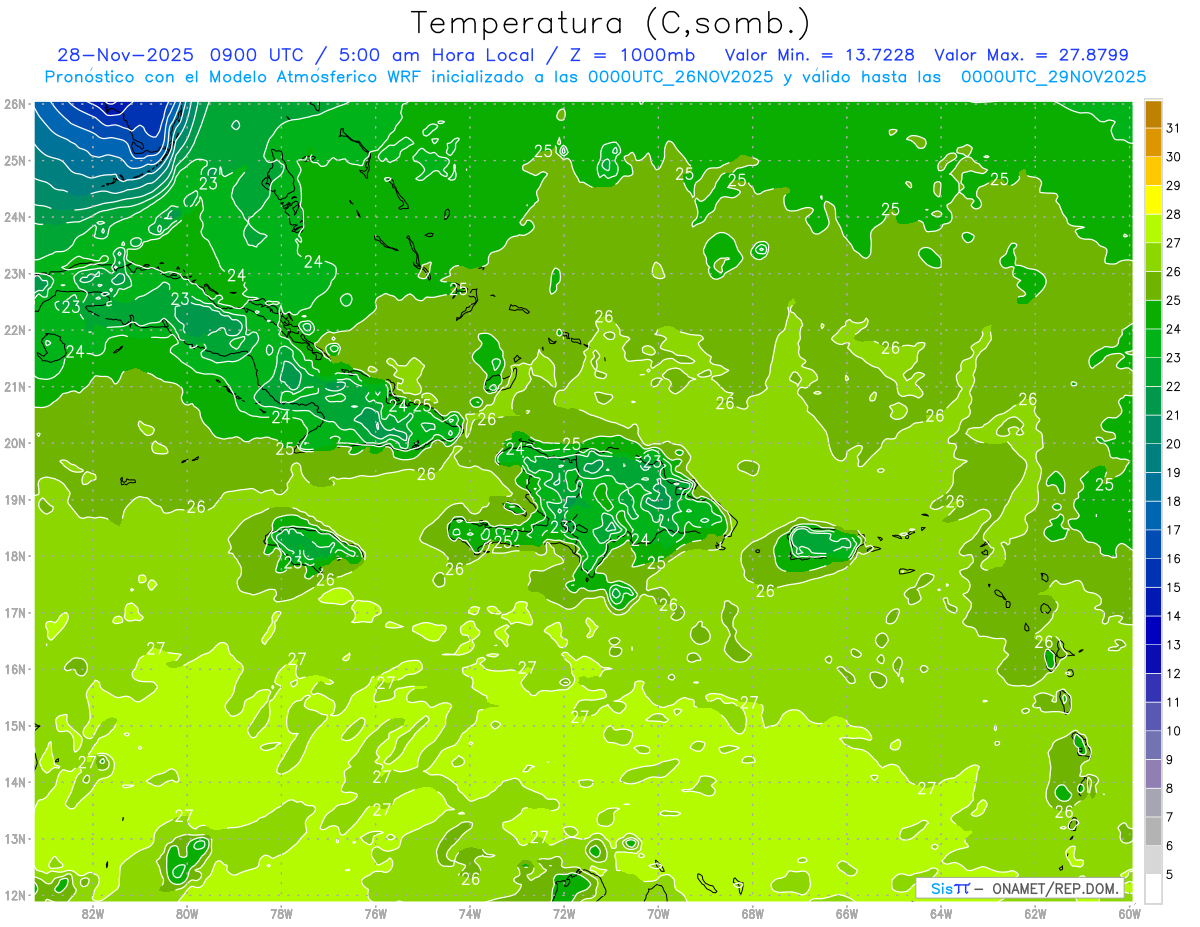1200x927 pixels.
Task: Click the 66W longitude axis label
Action: (847, 912)
